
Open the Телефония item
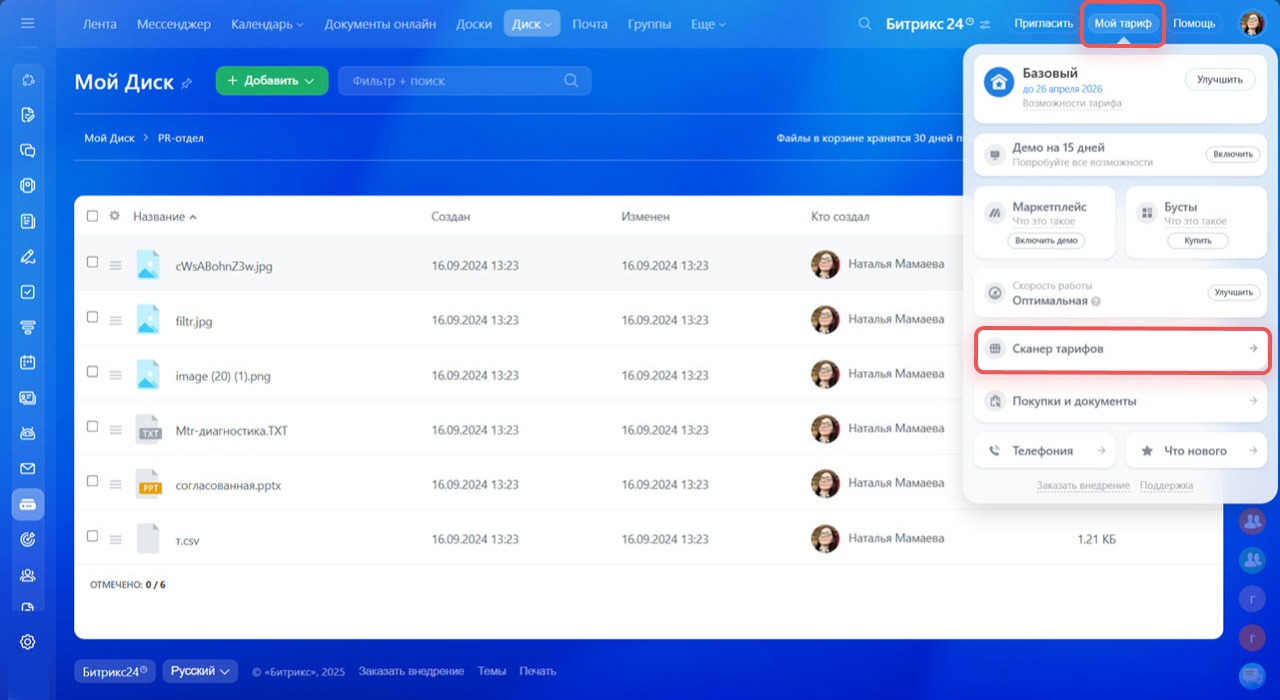point(1045,451)
